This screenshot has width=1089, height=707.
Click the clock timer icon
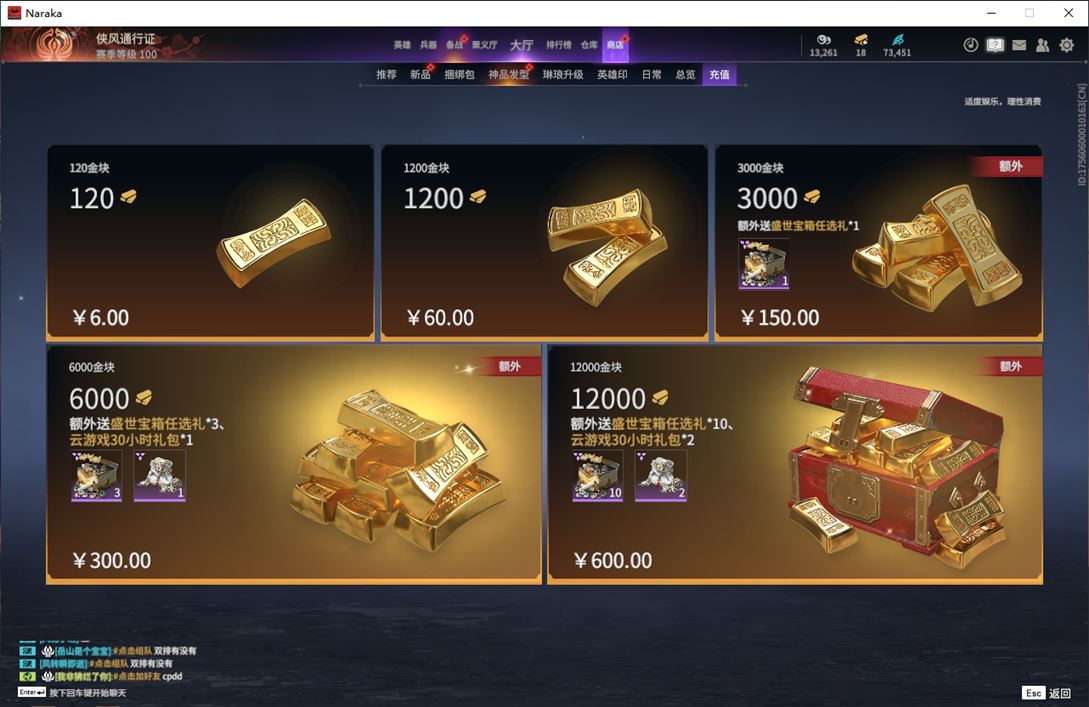[971, 45]
